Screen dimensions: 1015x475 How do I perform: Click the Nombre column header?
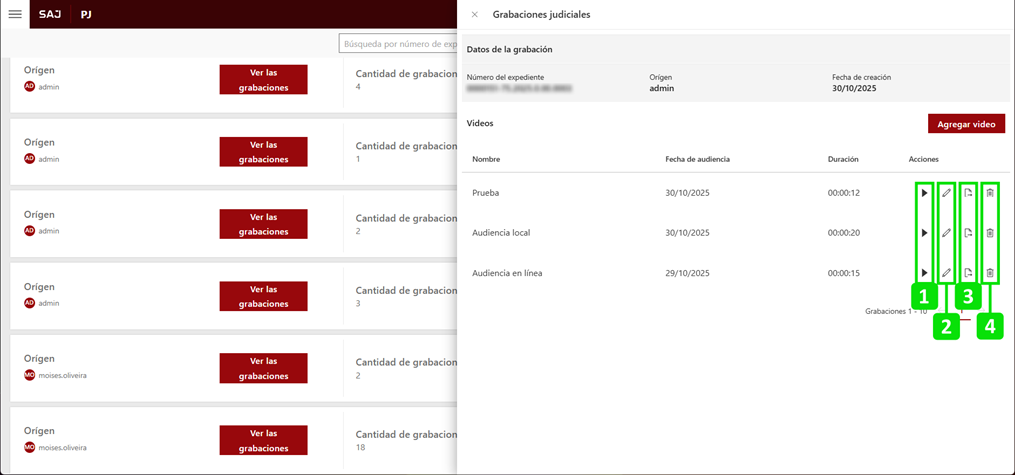486,159
